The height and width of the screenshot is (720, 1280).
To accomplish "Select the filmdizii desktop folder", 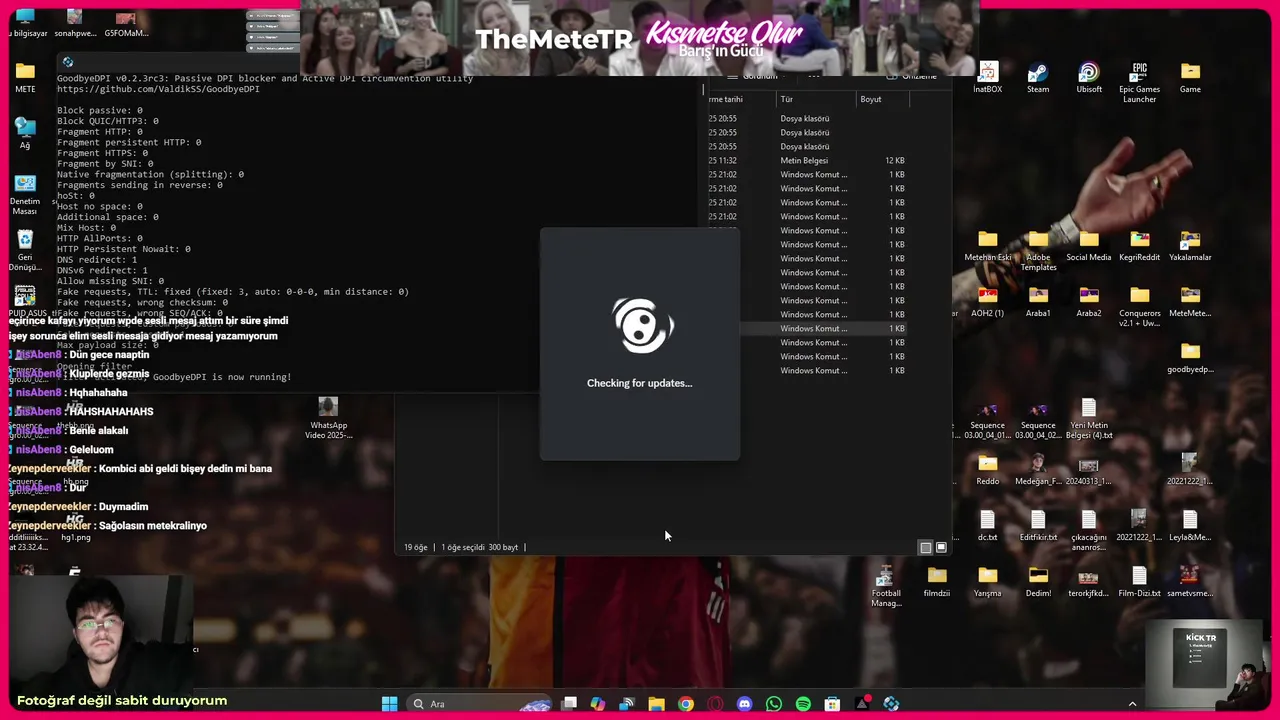I will point(936,582).
